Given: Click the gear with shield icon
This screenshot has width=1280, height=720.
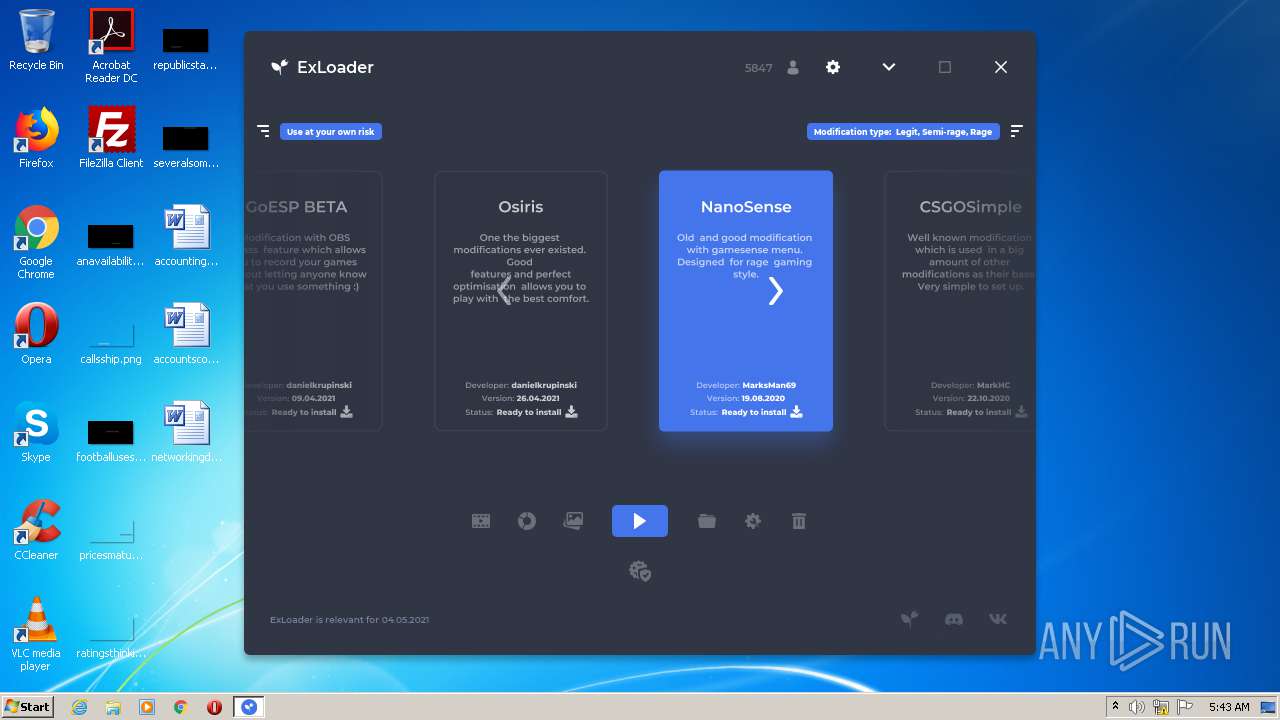Looking at the screenshot, I should point(640,571).
